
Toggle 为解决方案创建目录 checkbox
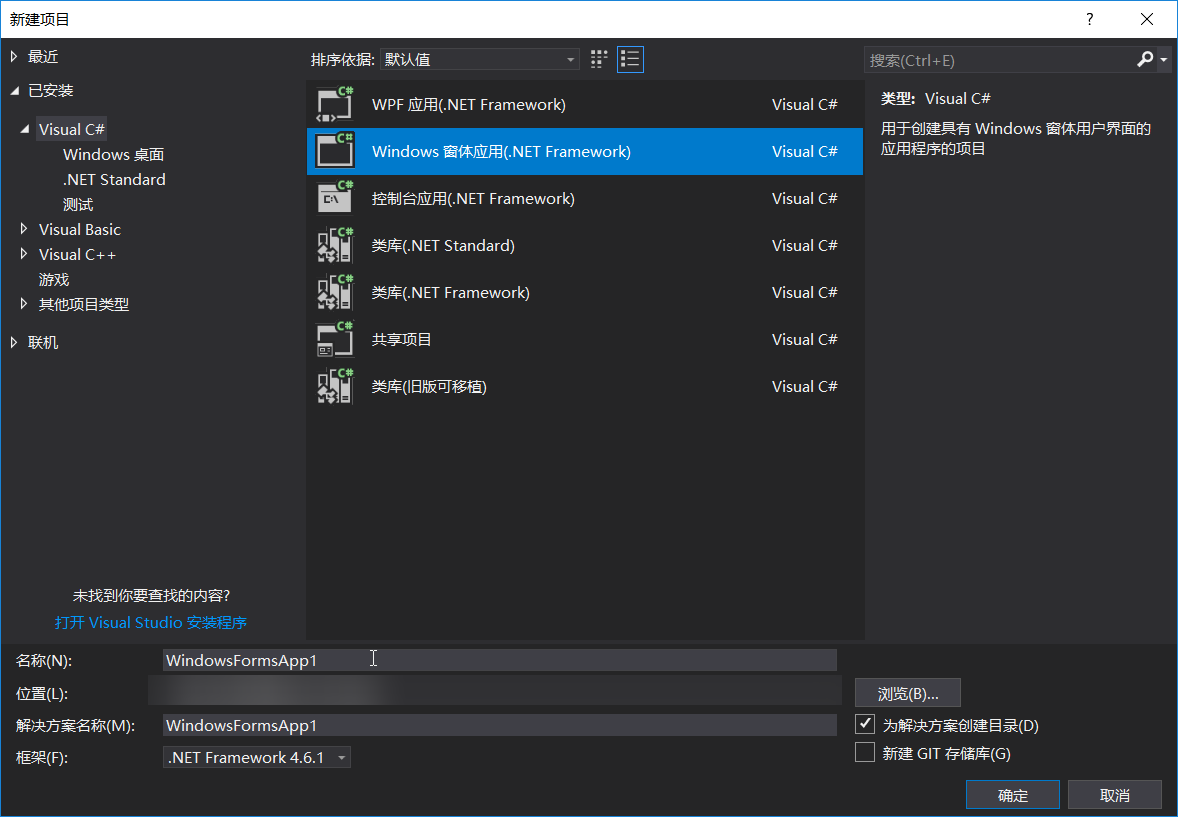[865, 725]
